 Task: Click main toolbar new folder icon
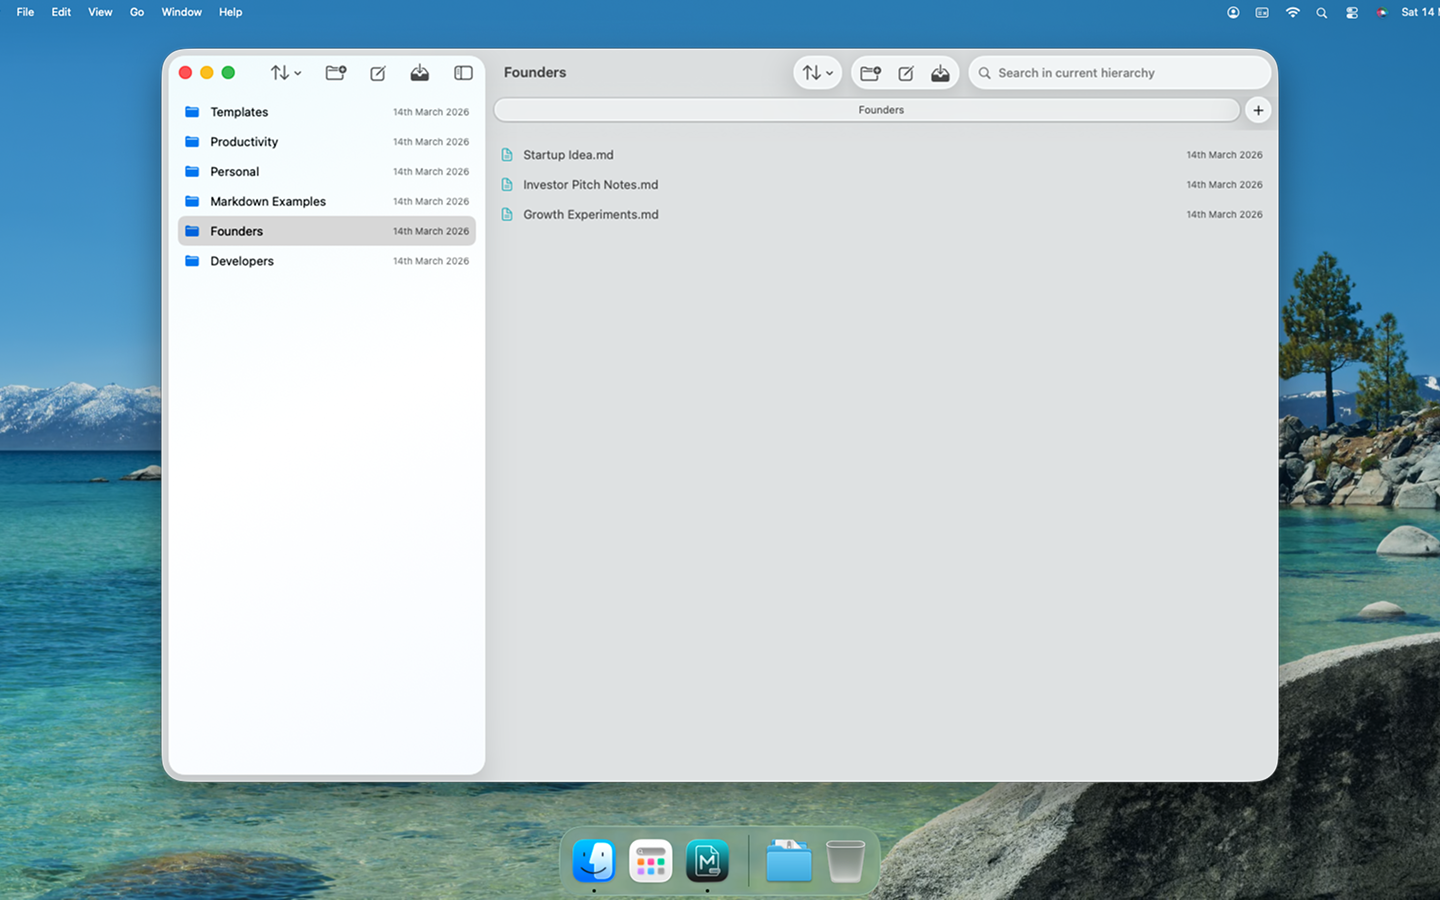pos(870,73)
